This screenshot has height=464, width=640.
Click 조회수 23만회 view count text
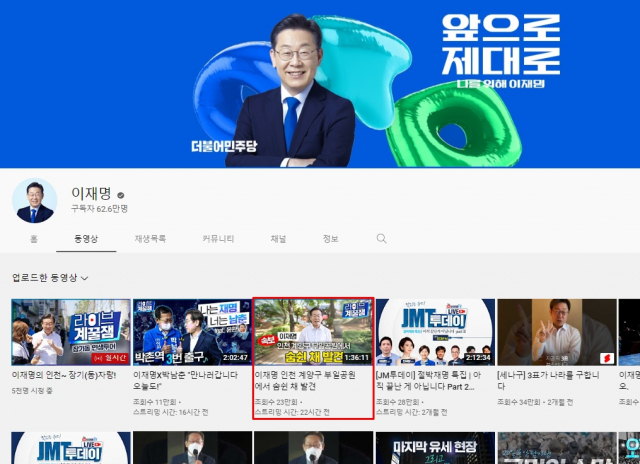(276, 402)
